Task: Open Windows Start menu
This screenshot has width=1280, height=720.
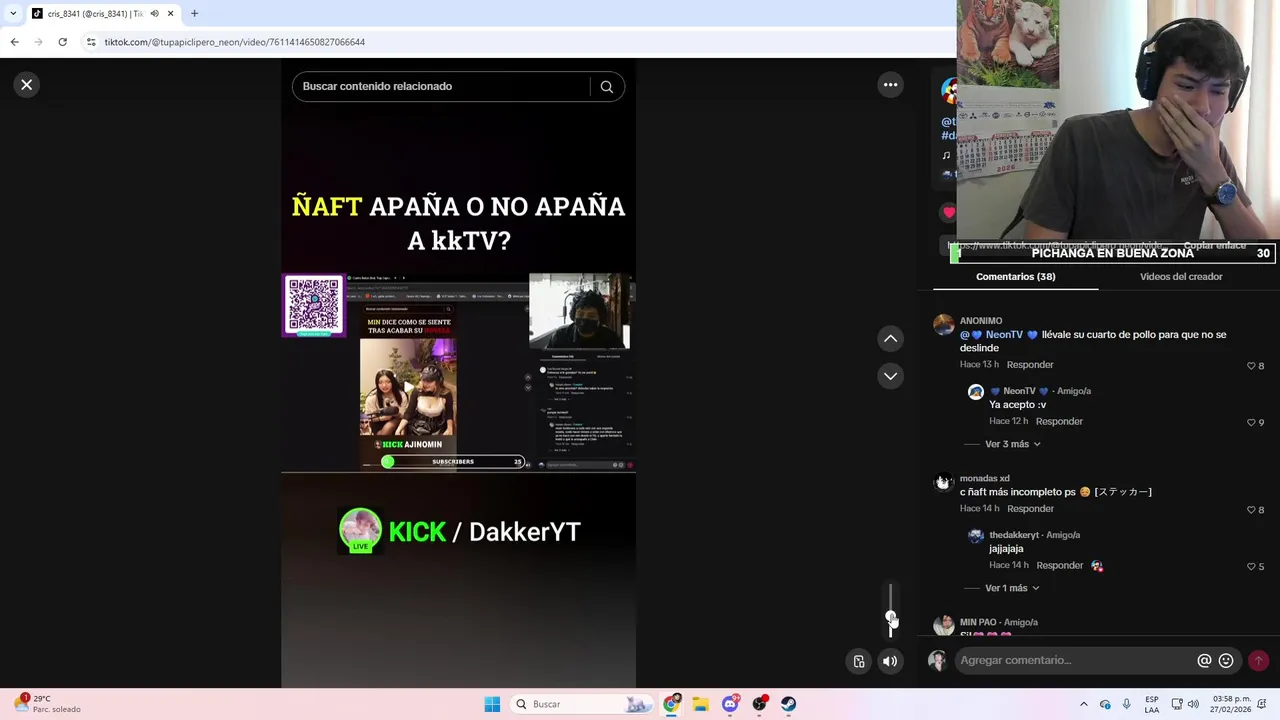Action: pyautogui.click(x=492, y=704)
